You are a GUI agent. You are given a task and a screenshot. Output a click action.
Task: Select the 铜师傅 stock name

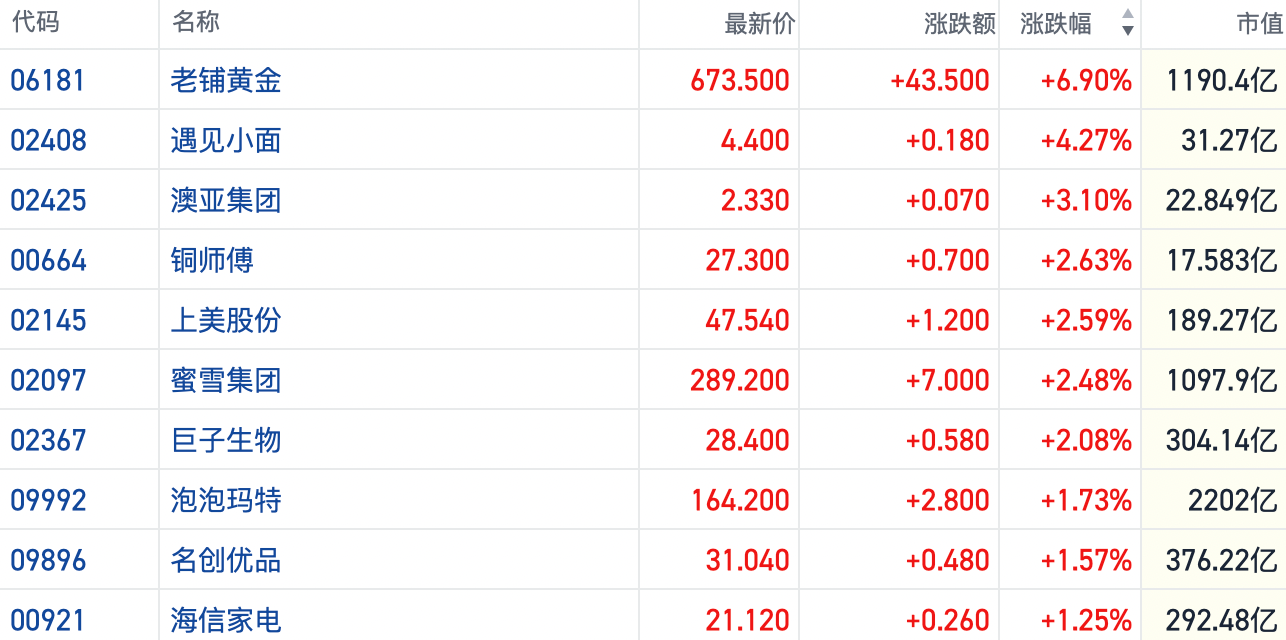(x=212, y=260)
